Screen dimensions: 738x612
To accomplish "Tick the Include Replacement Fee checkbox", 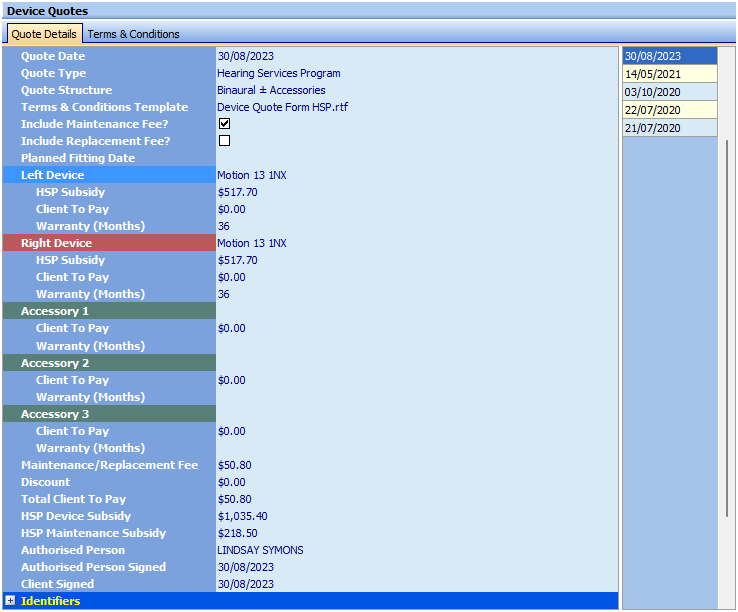I will (225, 141).
